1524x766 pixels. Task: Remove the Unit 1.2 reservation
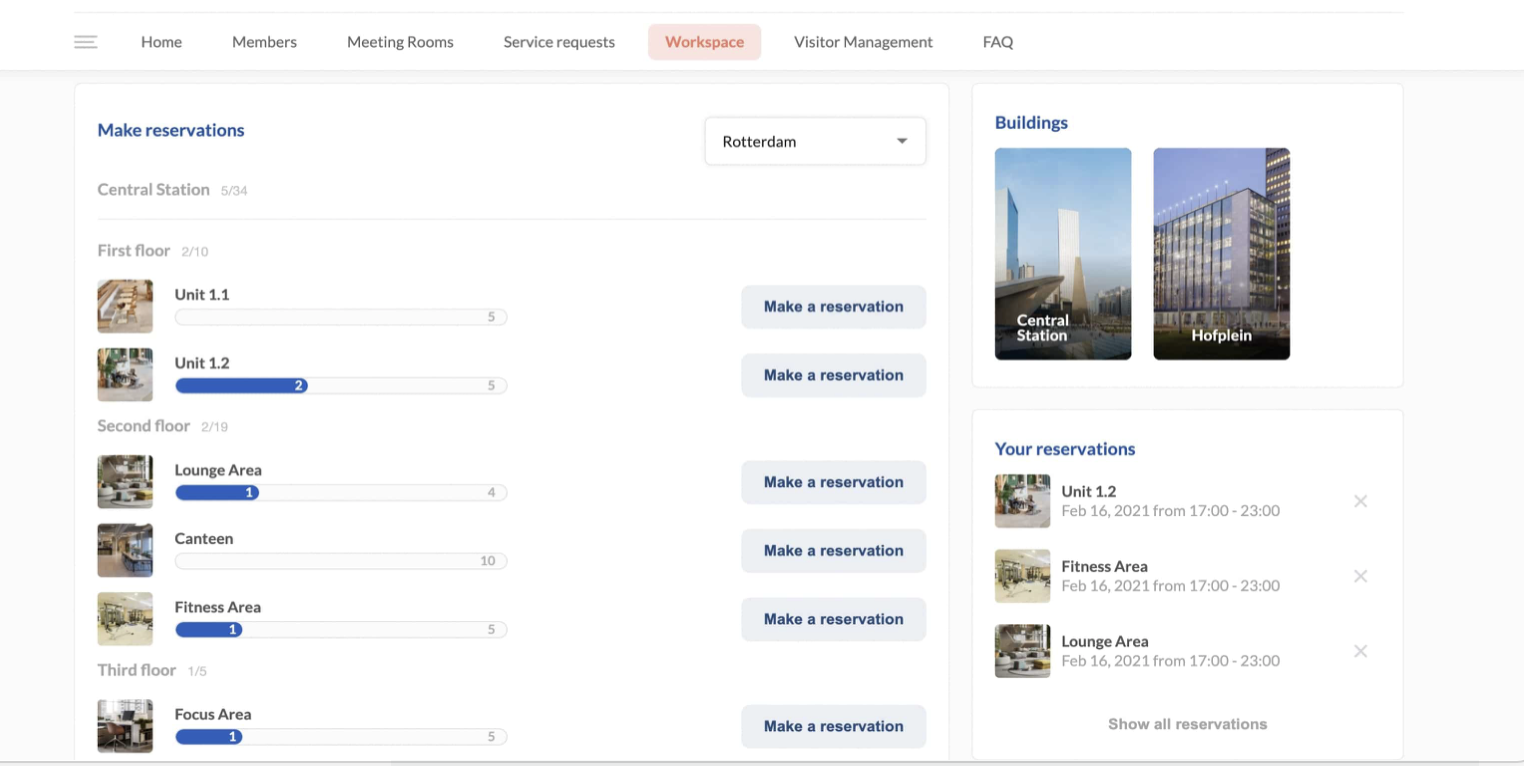click(1360, 501)
